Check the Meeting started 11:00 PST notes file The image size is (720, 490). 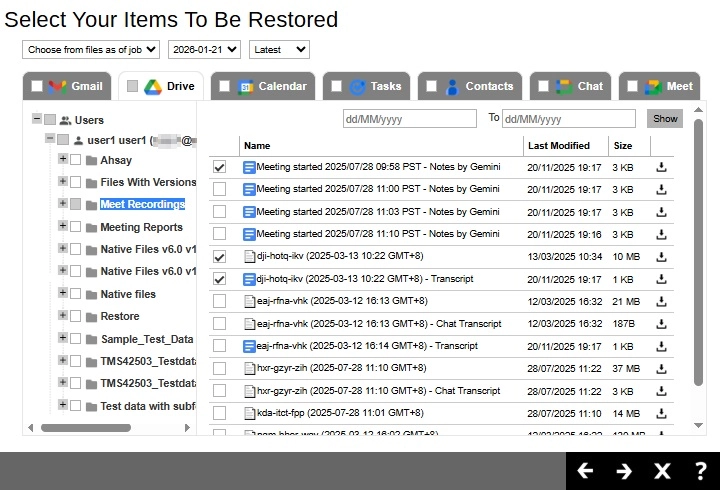tap(219, 189)
